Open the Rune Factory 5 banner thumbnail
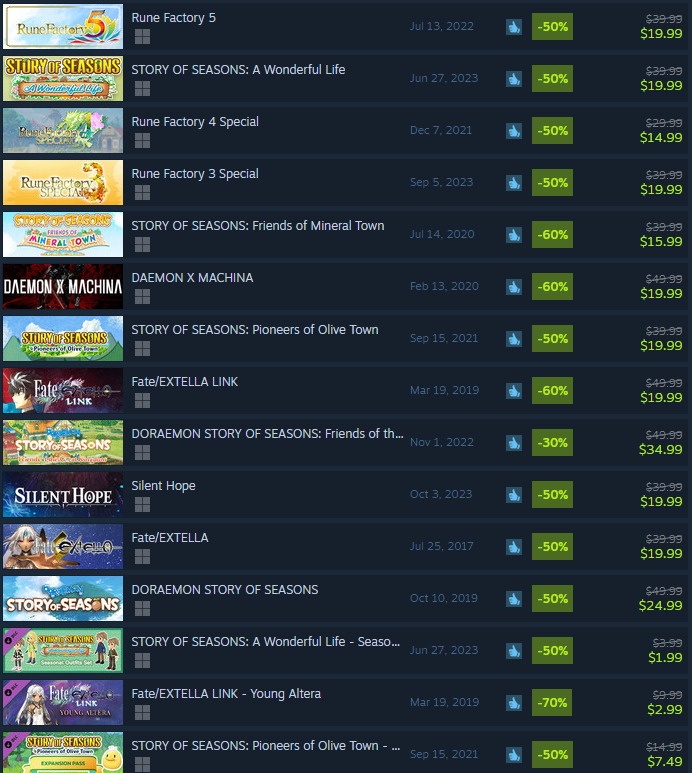The image size is (692, 773). pyautogui.click(x=63, y=27)
